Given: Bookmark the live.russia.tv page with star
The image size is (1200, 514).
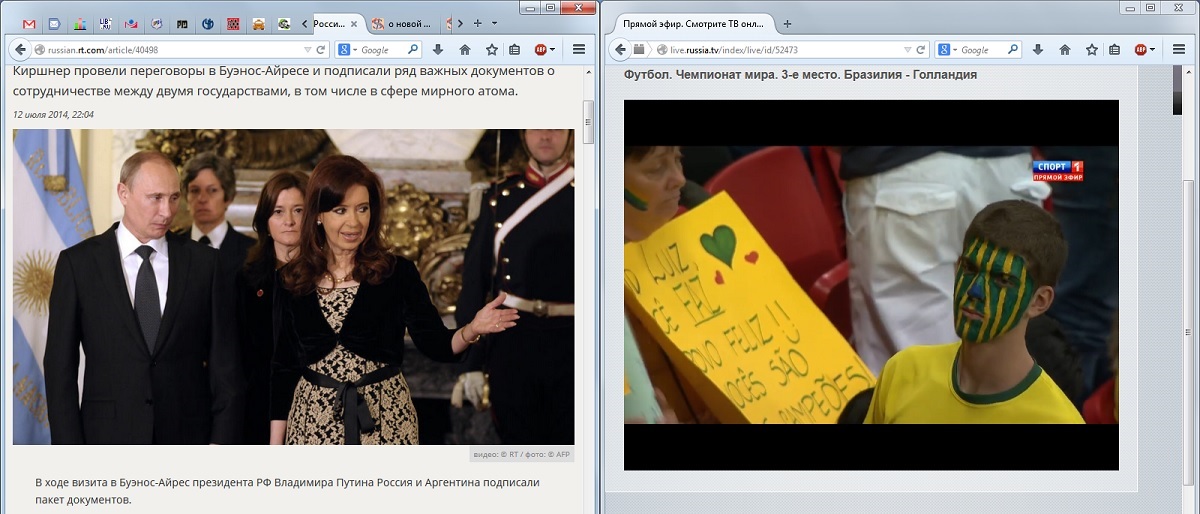Looking at the screenshot, I should click(x=1092, y=49).
